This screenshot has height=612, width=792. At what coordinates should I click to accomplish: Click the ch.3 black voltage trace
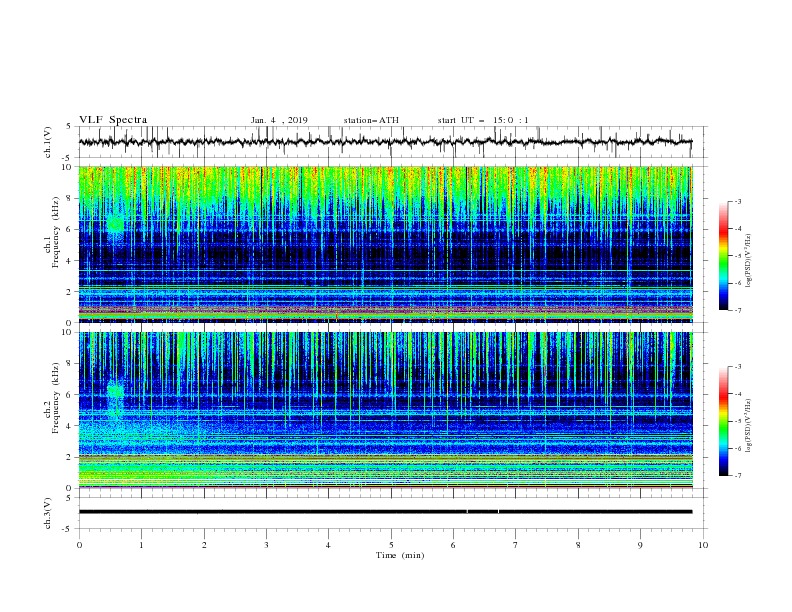385,512
